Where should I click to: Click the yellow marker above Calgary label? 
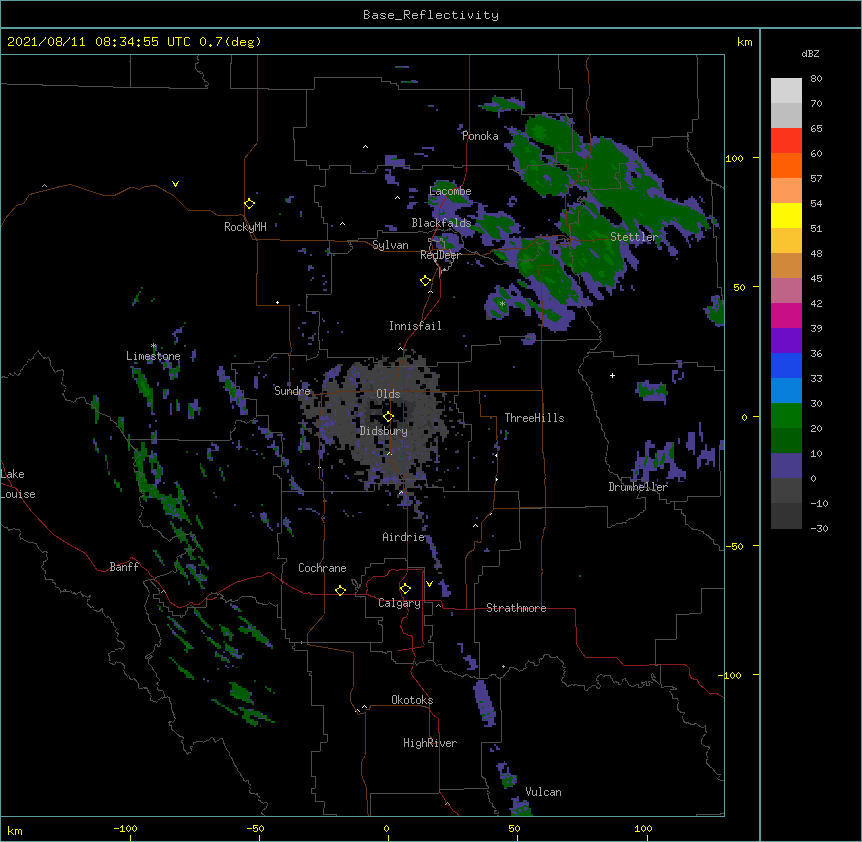(405, 589)
